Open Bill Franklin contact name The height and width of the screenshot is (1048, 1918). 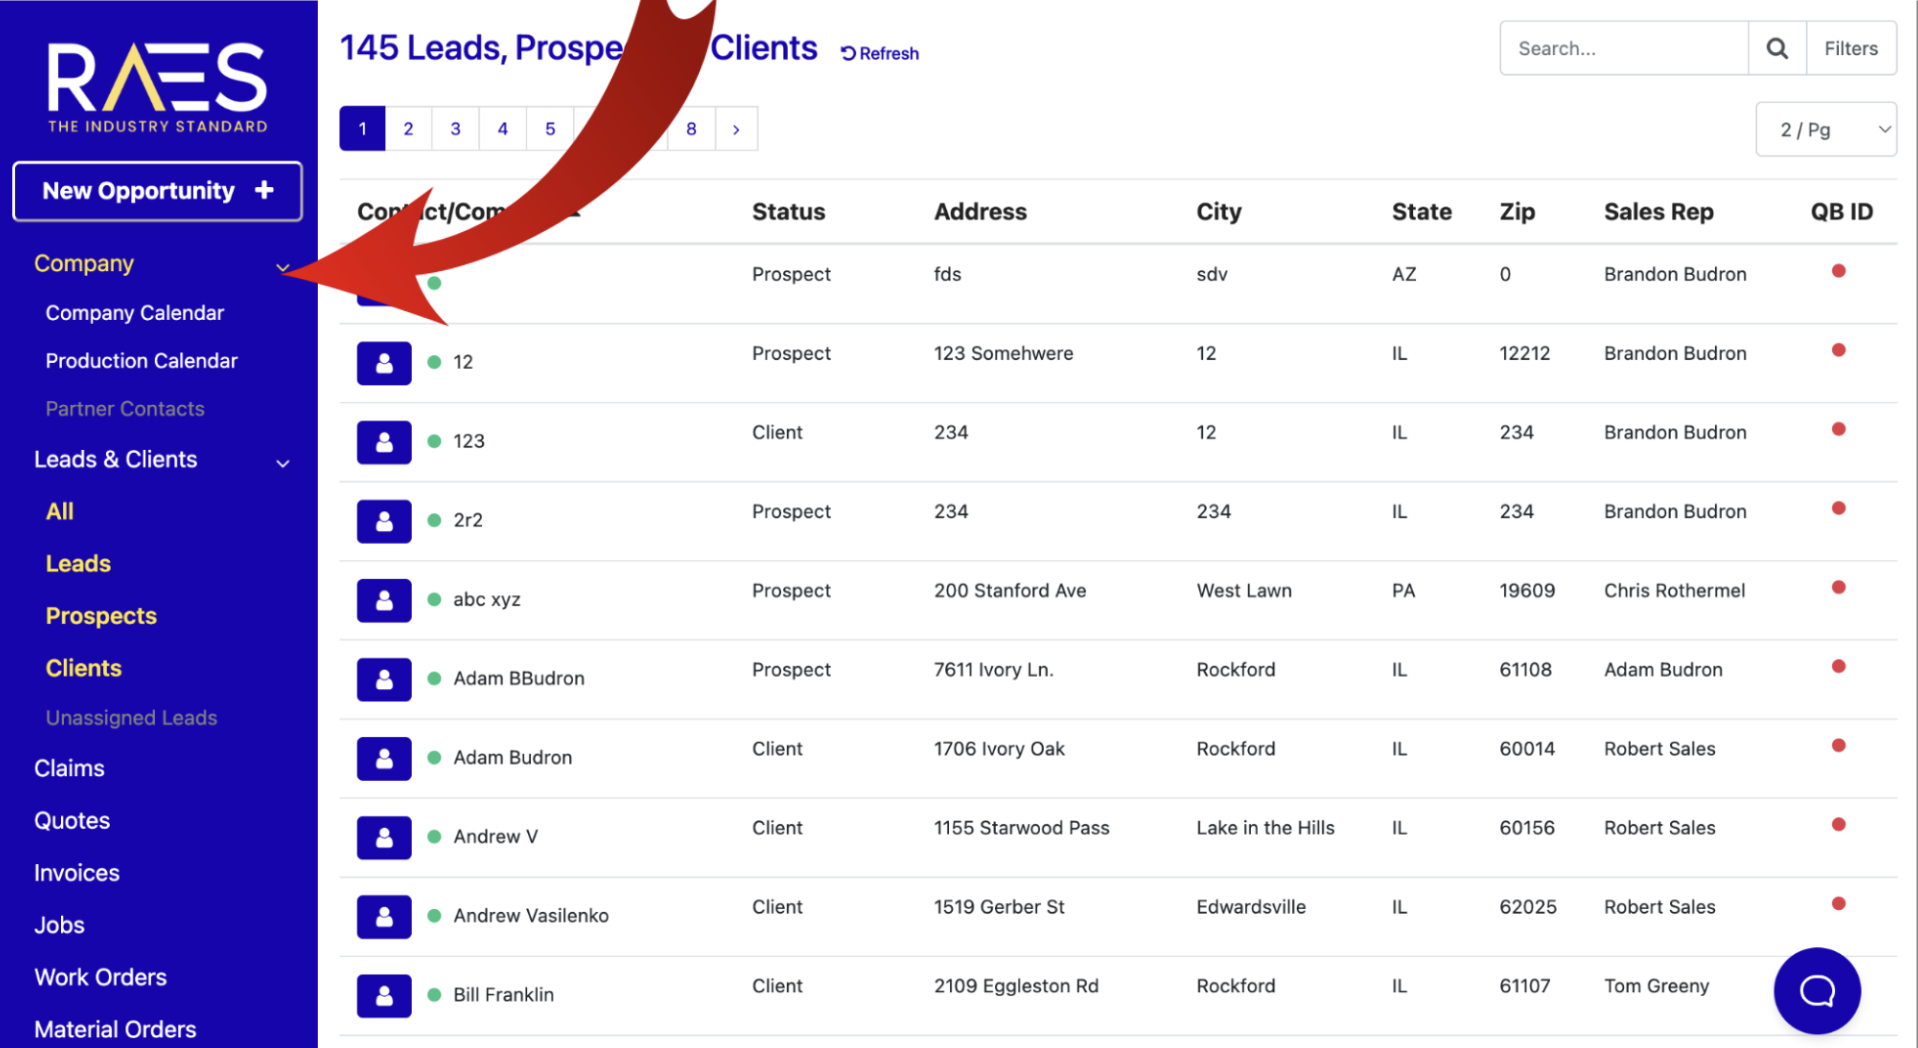(x=503, y=995)
